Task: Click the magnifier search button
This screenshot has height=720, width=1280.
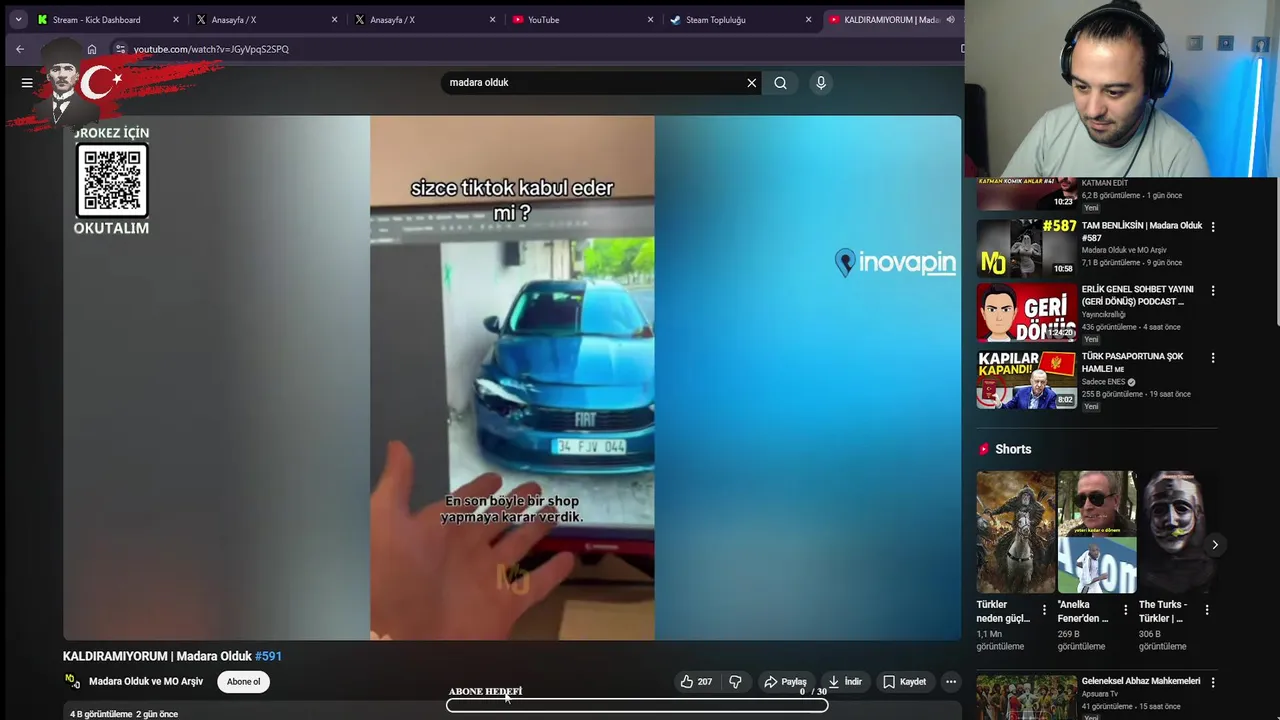Action: click(x=780, y=83)
